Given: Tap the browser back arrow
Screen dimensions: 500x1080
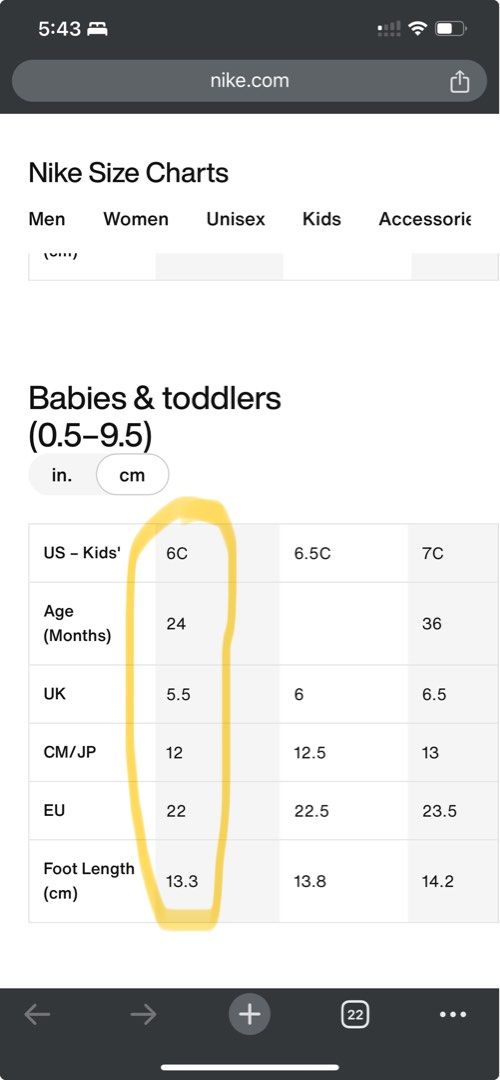Looking at the screenshot, I should (37, 1014).
